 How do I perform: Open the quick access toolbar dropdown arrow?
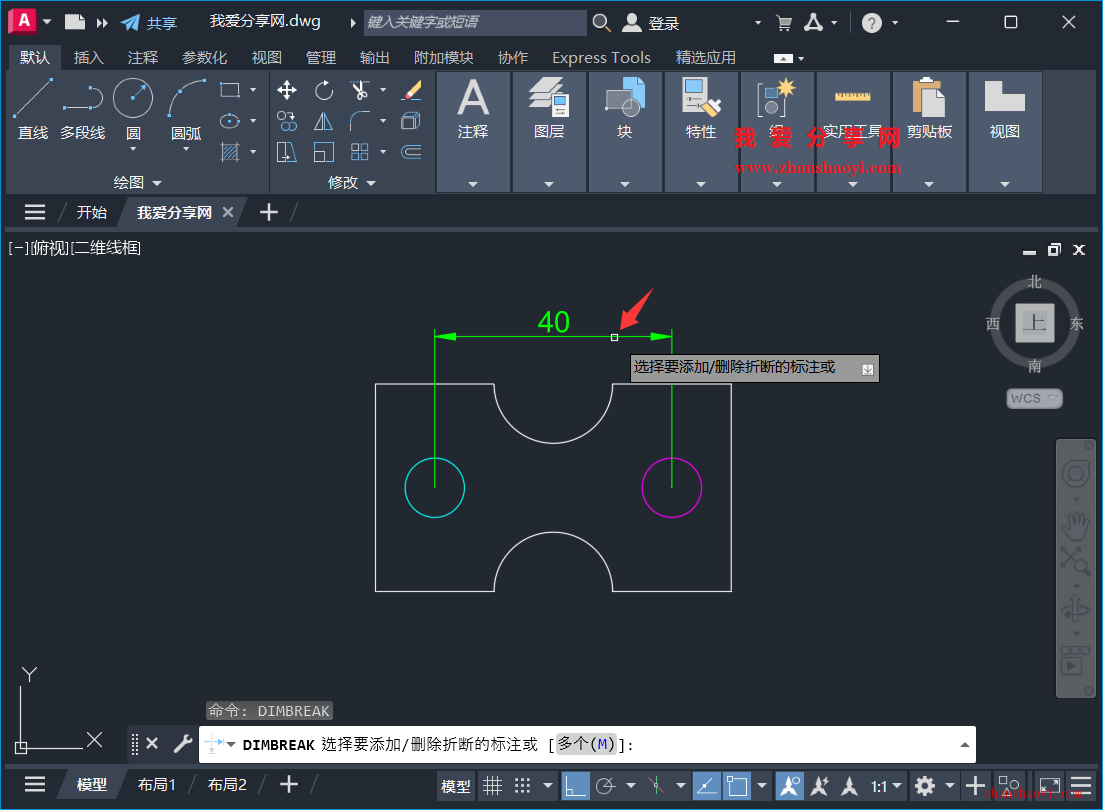pos(101,23)
